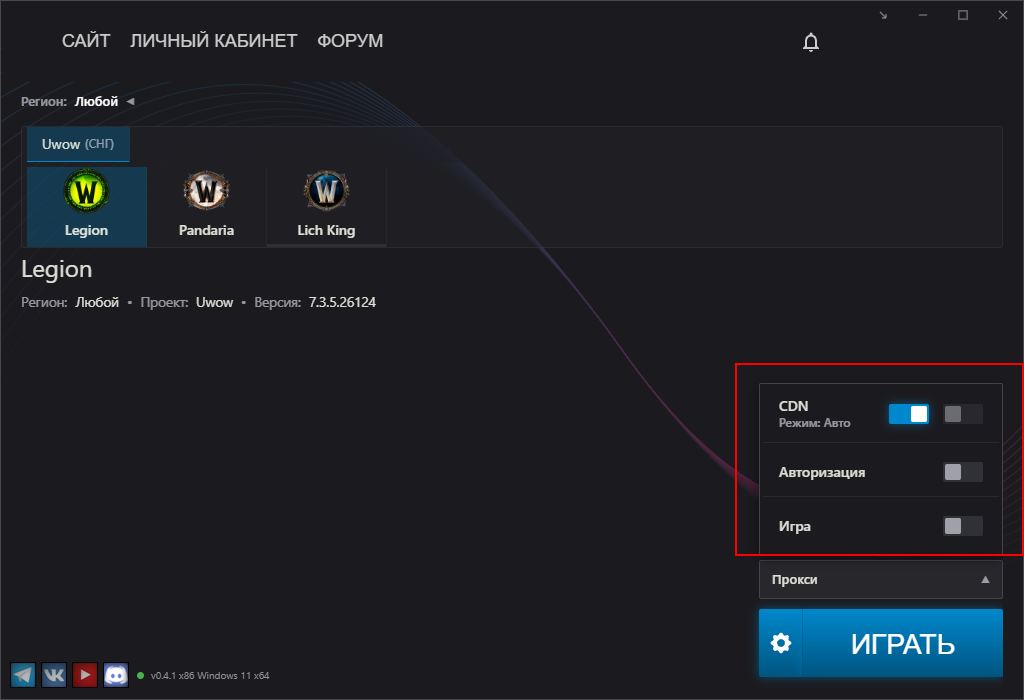
Task: Open the notifications bell
Action: pos(810,42)
